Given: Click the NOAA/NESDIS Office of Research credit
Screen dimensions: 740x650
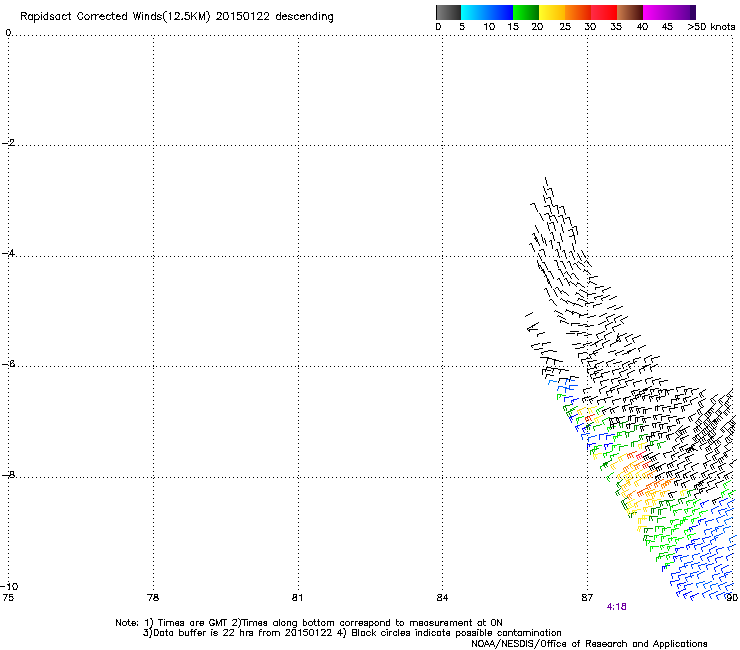Looking at the screenshot, I should pos(589,644).
